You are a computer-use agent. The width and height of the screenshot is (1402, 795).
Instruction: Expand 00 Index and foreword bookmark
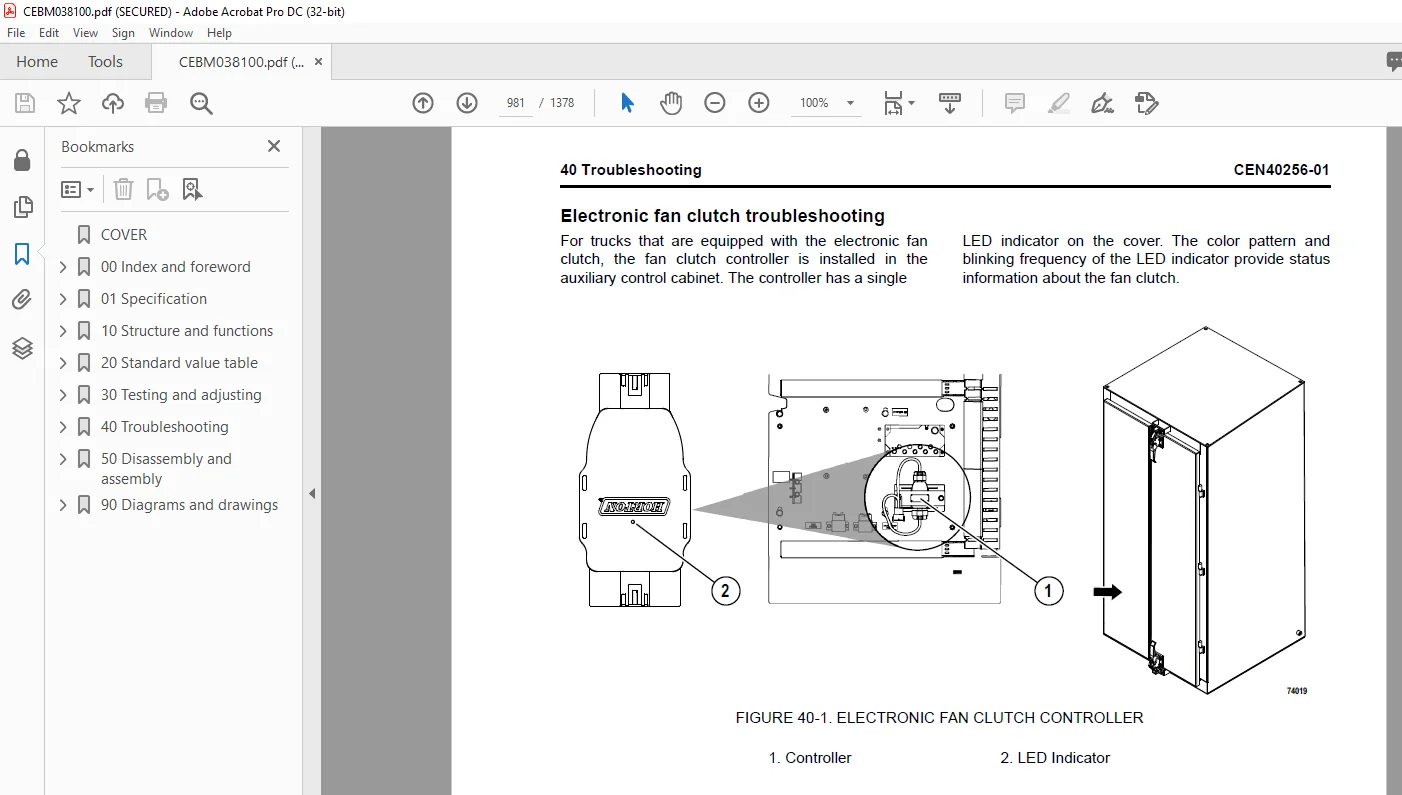[63, 267]
